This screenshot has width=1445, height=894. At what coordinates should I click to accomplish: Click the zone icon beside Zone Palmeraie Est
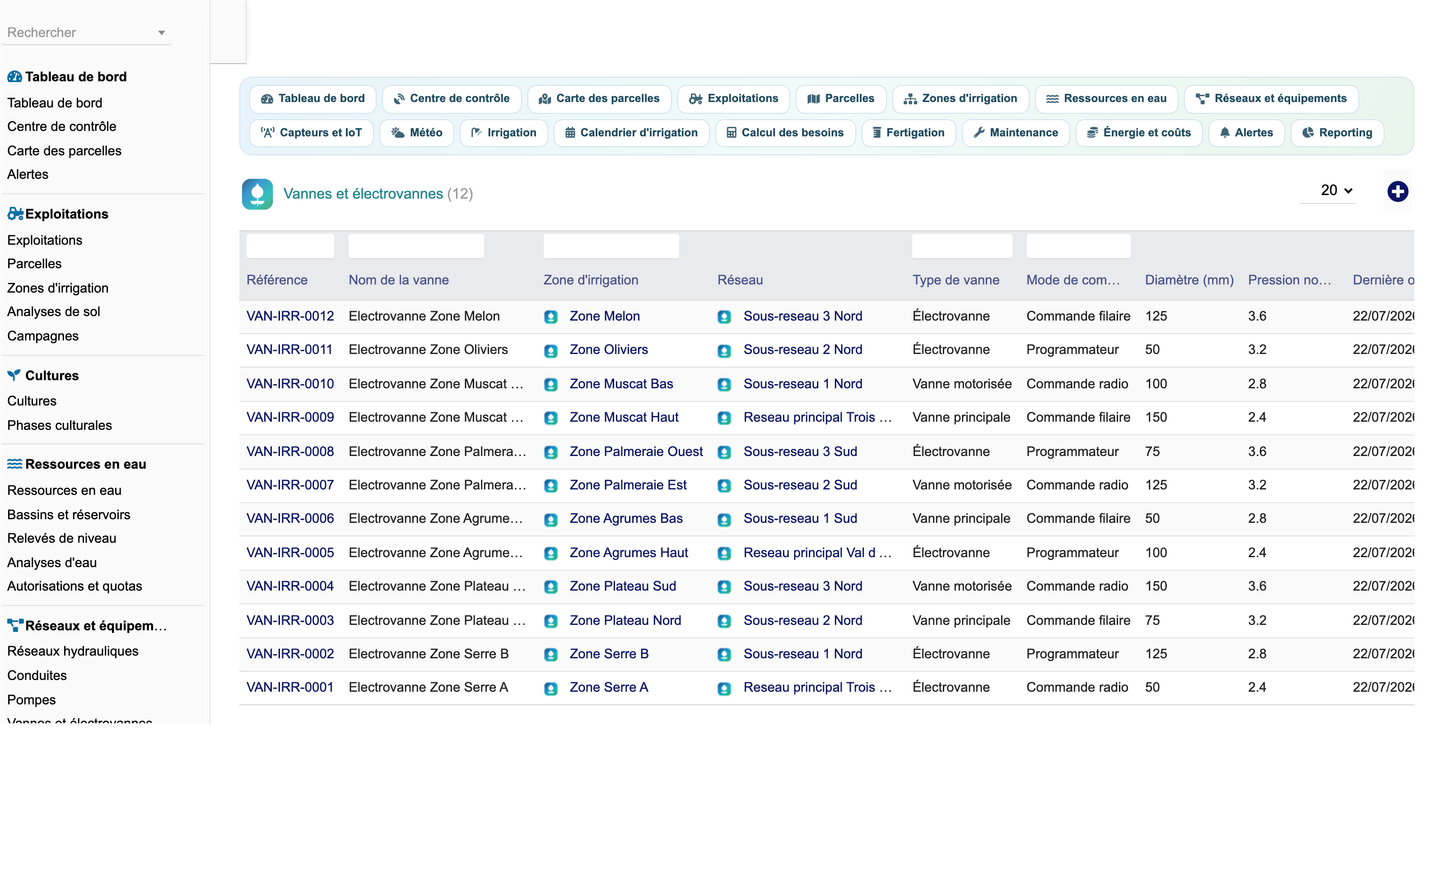[x=551, y=486]
